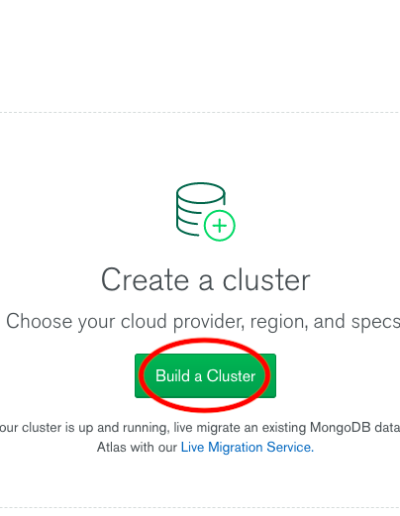This screenshot has width=400, height=516.
Task: Click the dashed divider below the migration text
Action: [x=200, y=508]
